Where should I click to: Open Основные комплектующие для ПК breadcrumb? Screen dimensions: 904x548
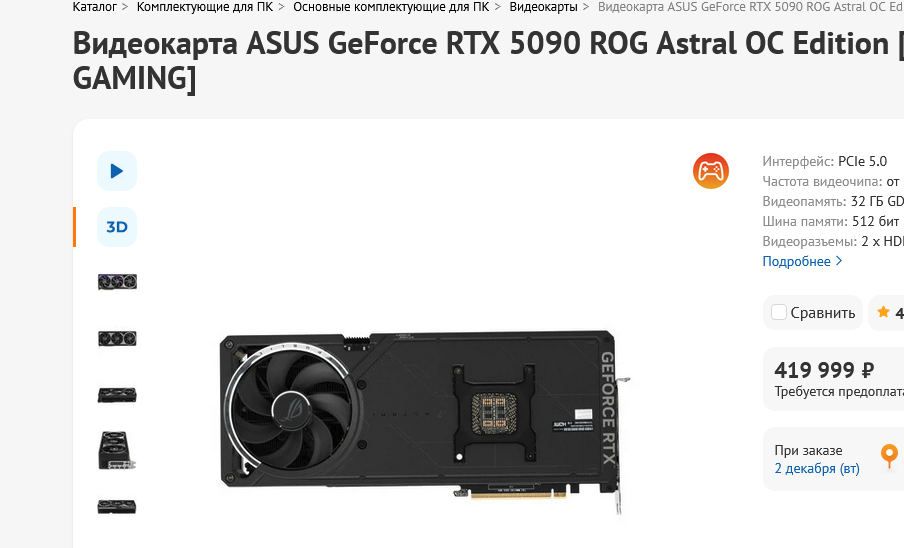(x=391, y=7)
